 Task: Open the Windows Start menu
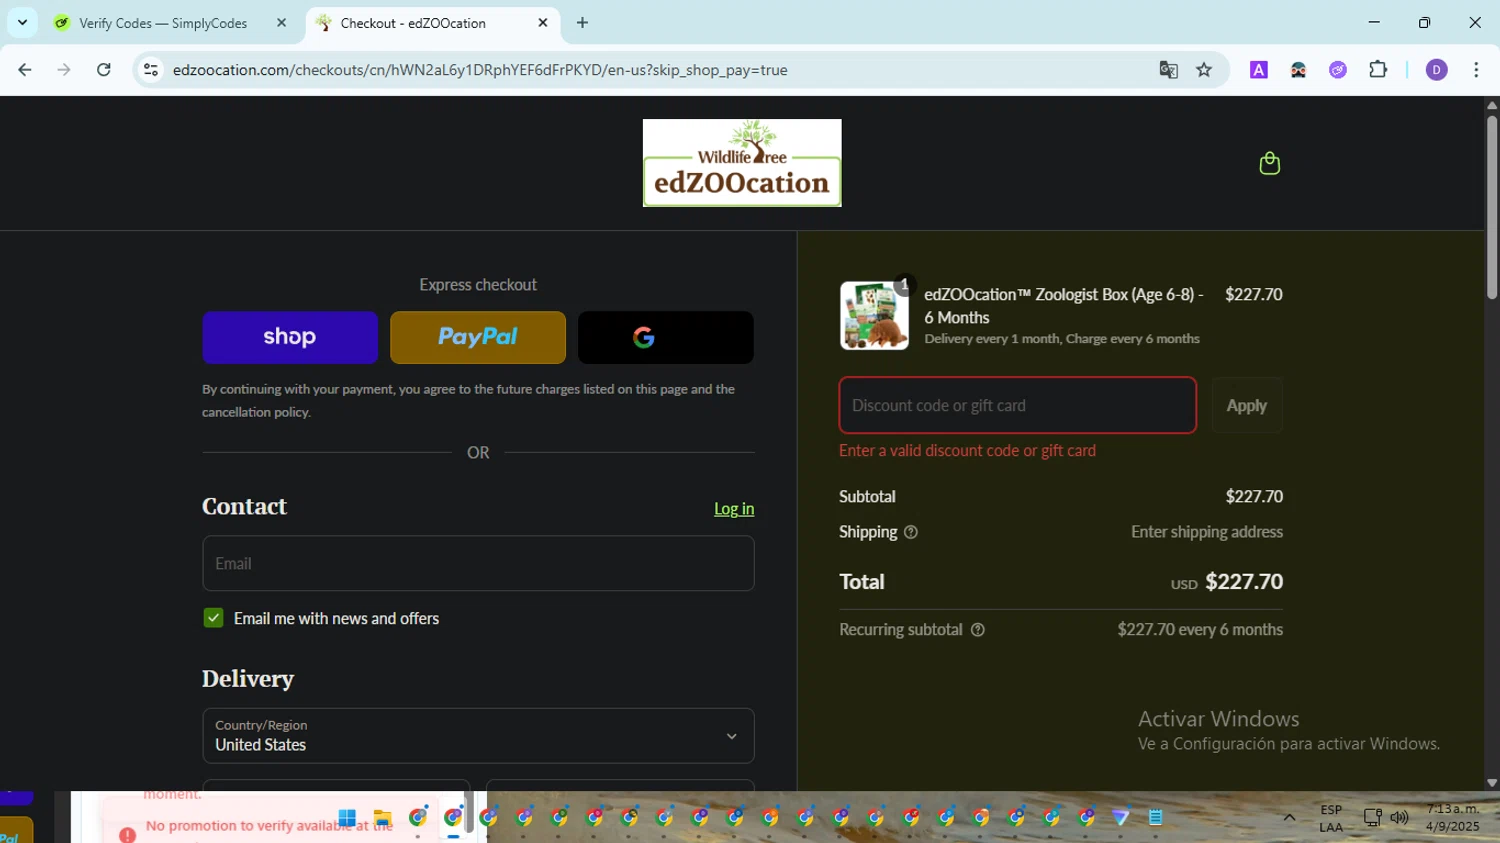(347, 818)
